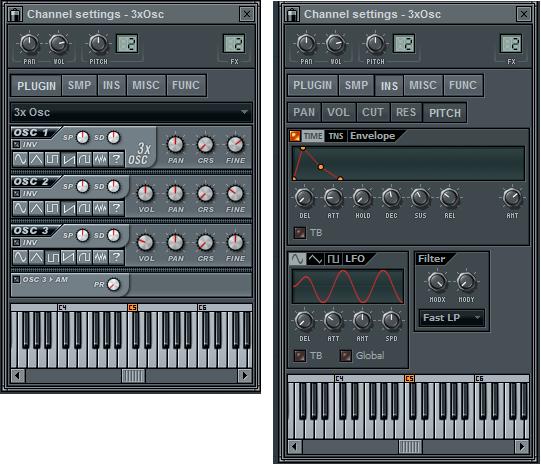Choose sine shape for the LFO

click(x=297, y=259)
